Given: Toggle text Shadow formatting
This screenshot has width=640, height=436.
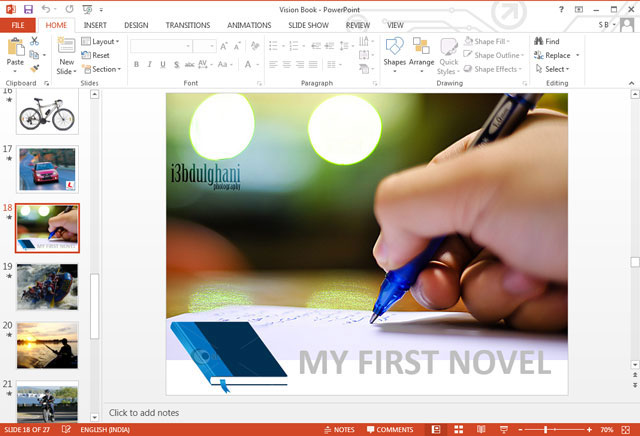Looking at the screenshot, I should click(x=176, y=65).
